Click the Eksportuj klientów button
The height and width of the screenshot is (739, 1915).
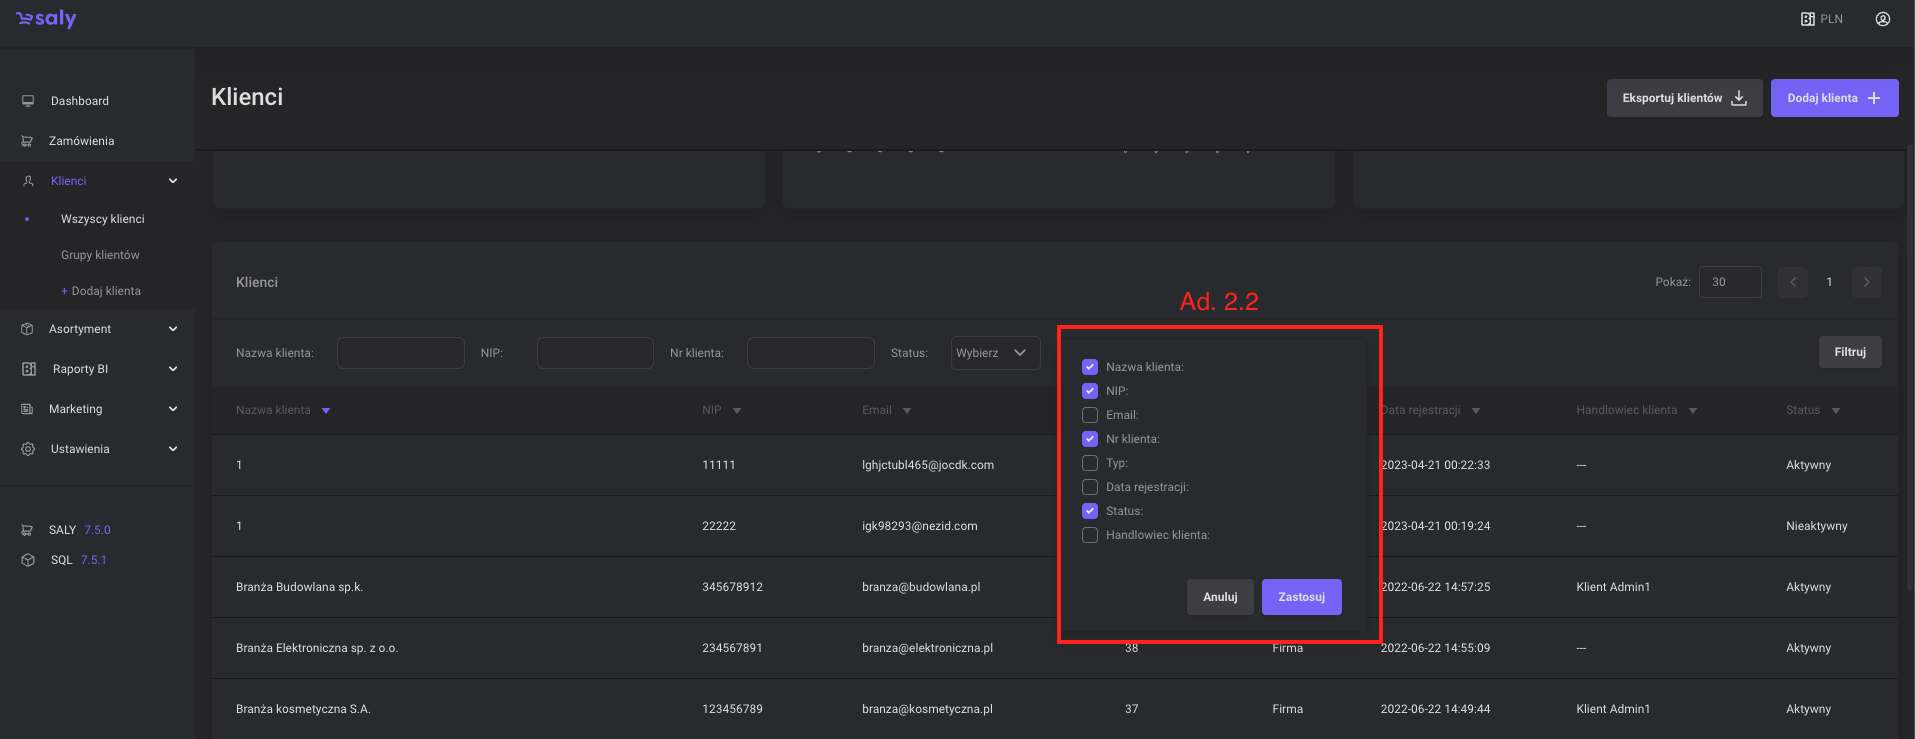click(1684, 98)
